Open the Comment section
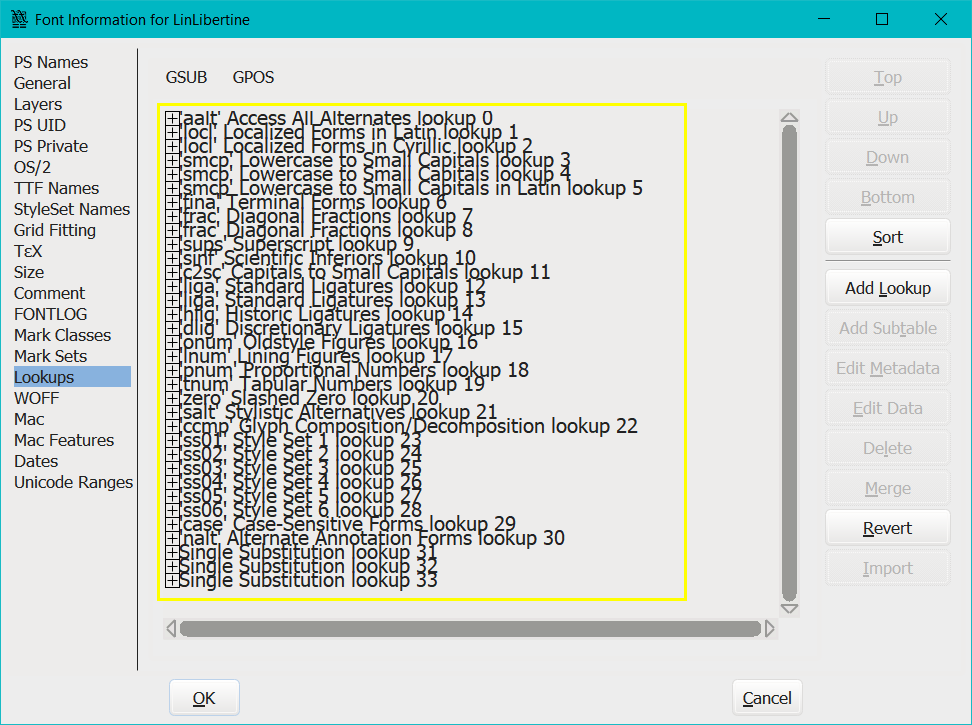Image resolution: width=972 pixels, height=725 pixels. (x=49, y=293)
